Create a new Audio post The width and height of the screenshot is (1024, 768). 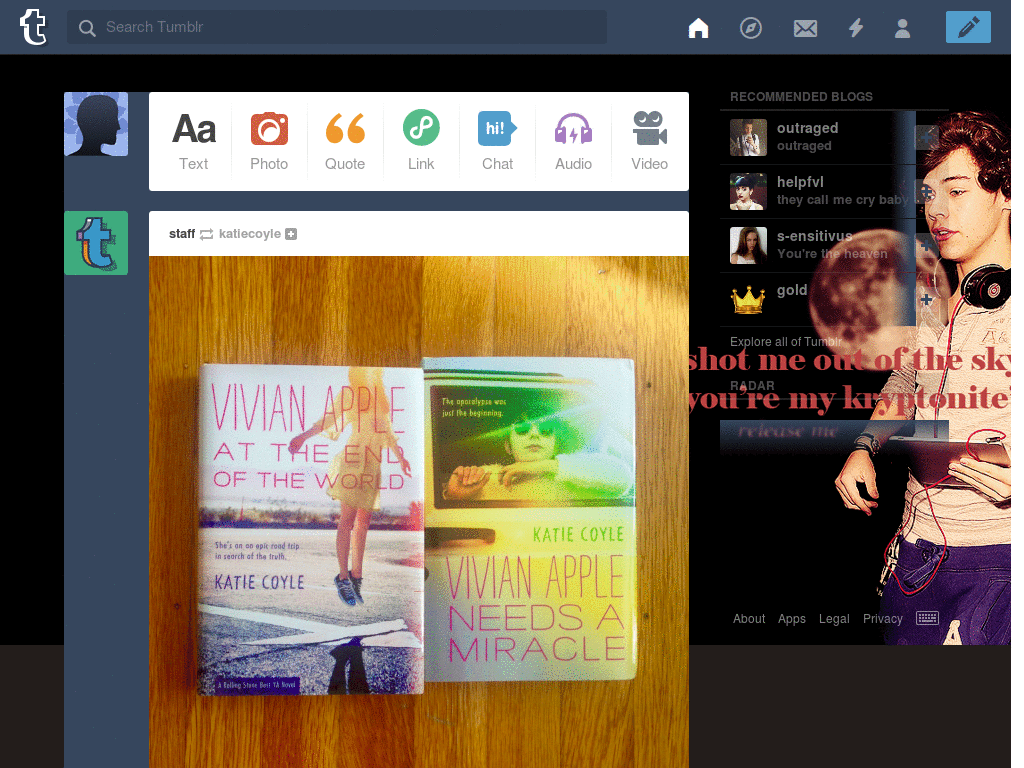[x=573, y=141]
